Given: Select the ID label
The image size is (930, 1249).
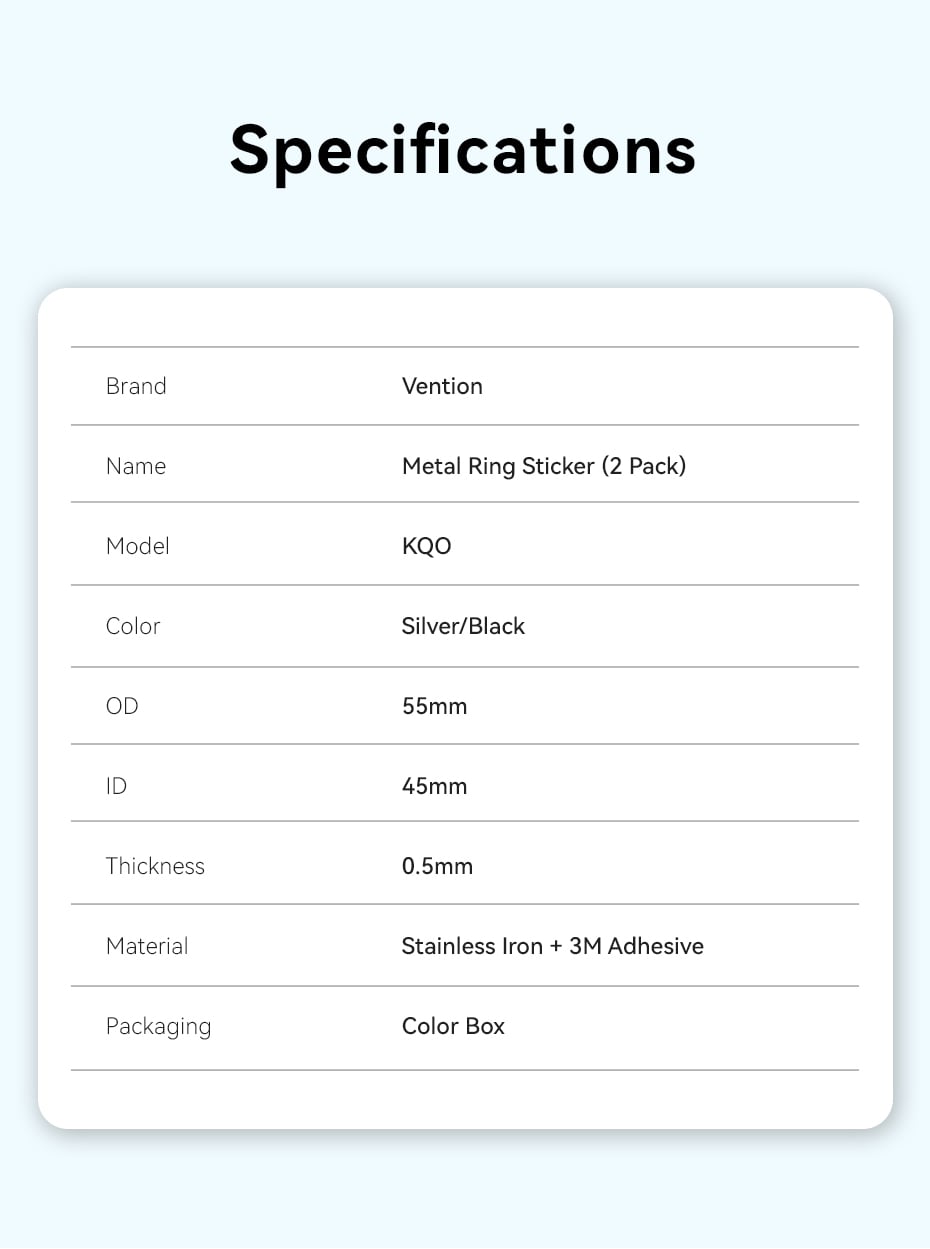Looking at the screenshot, I should [117, 786].
